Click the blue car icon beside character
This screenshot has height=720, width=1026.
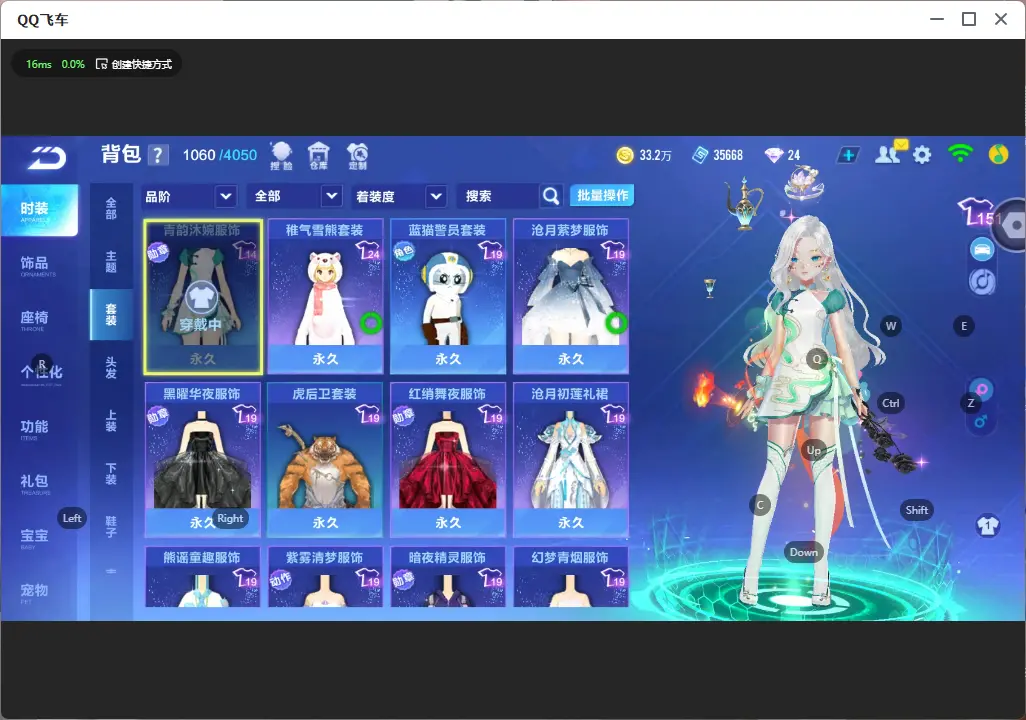click(982, 249)
